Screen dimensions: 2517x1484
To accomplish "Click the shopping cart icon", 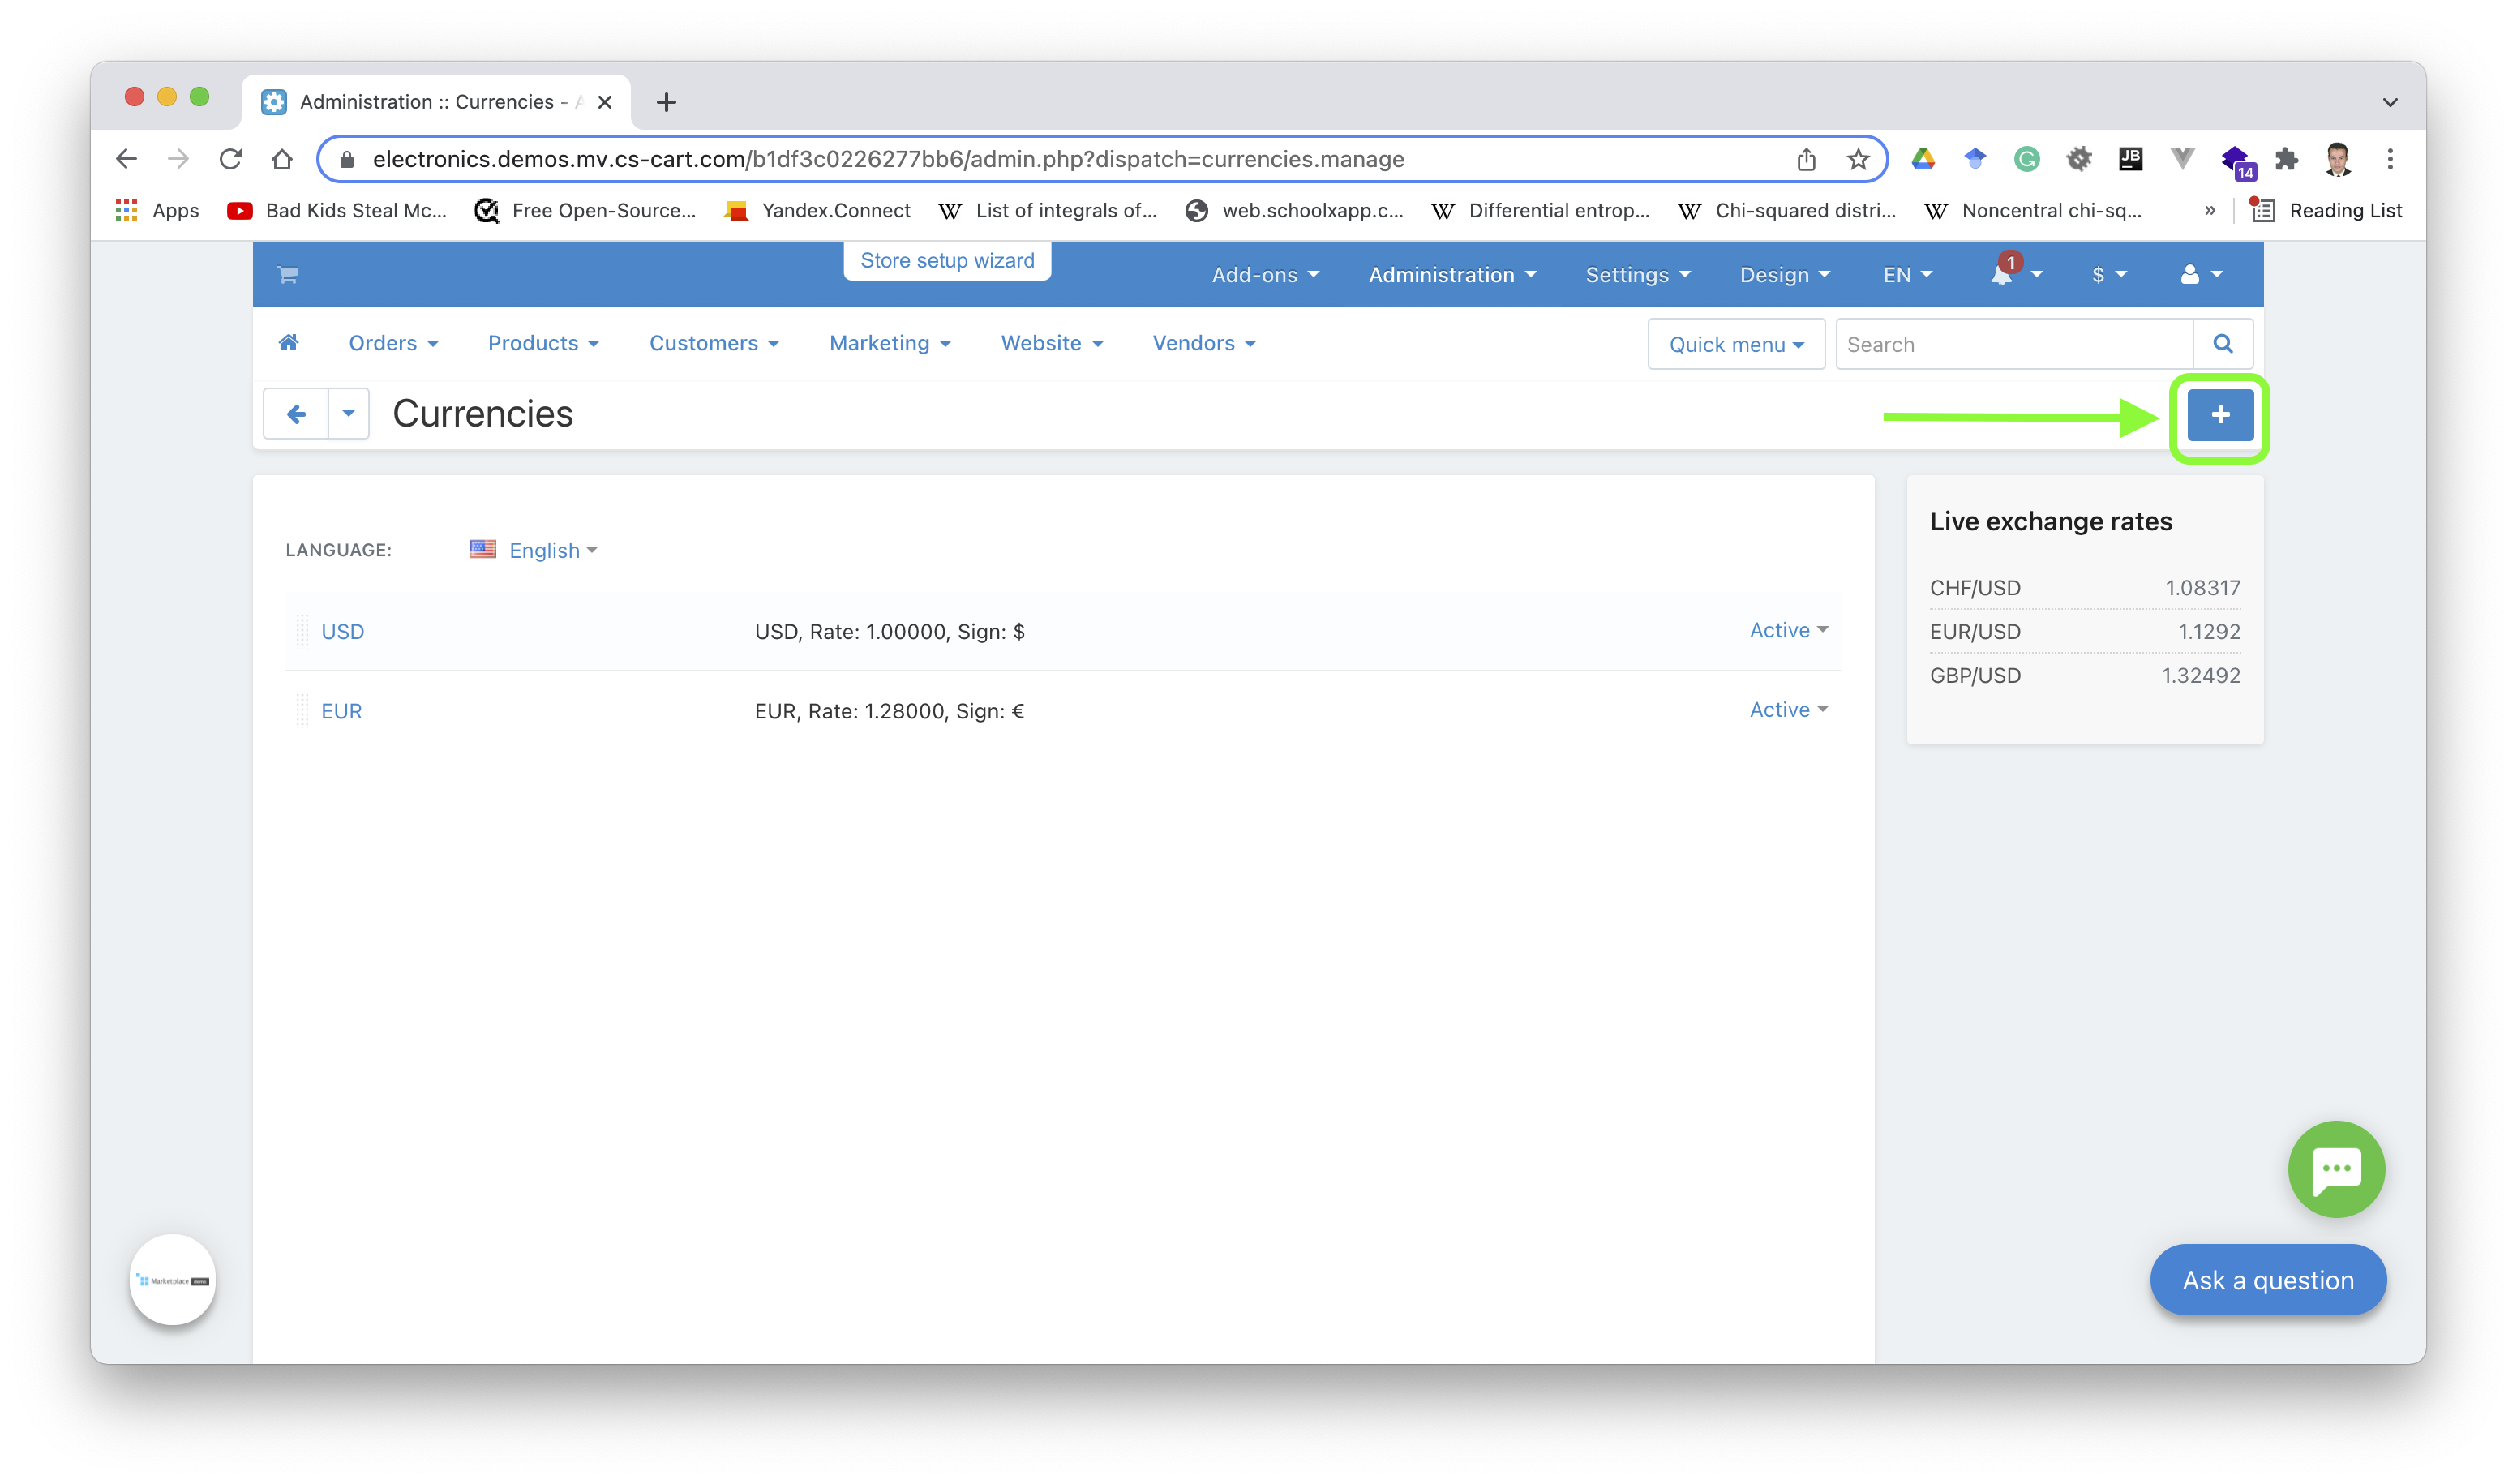I will (x=286, y=274).
